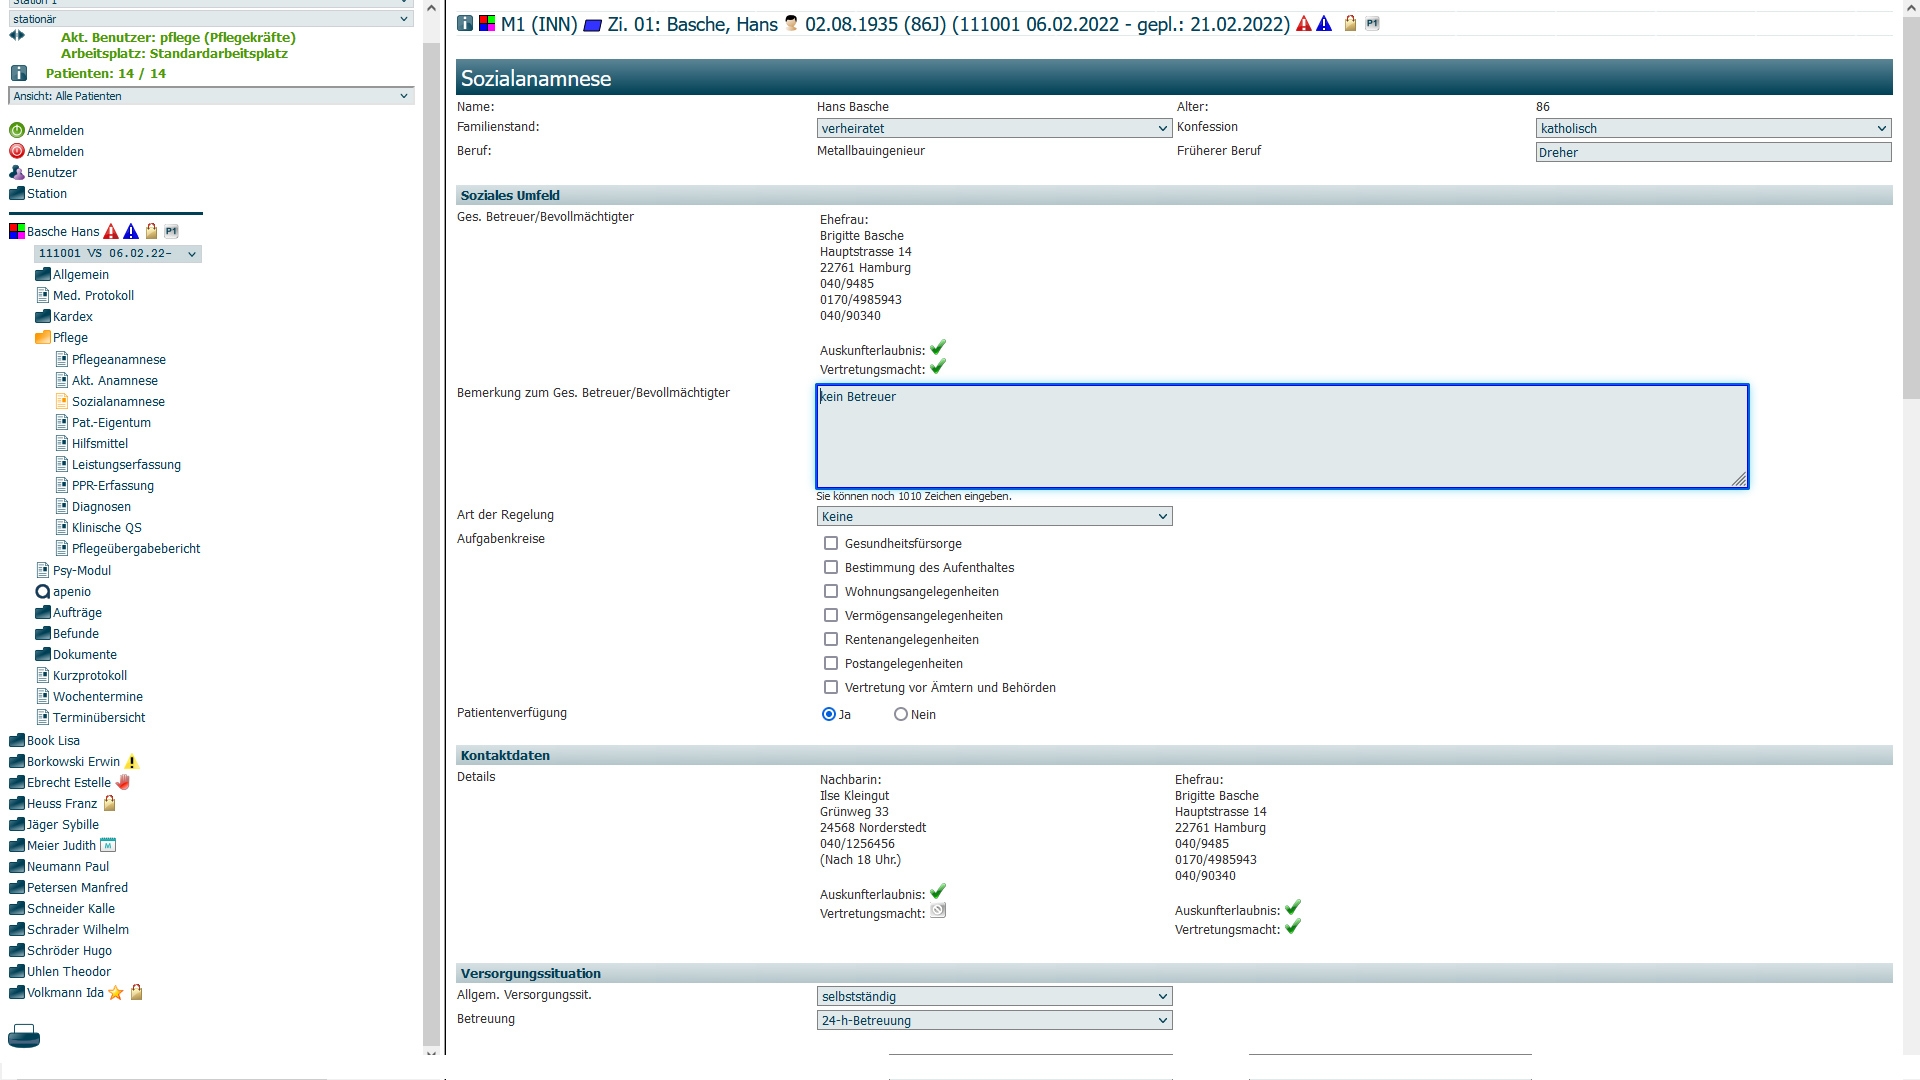Viewport: 1920px width, 1080px height.
Task: Click the red warning triangle in patient header
Action: (1304, 24)
